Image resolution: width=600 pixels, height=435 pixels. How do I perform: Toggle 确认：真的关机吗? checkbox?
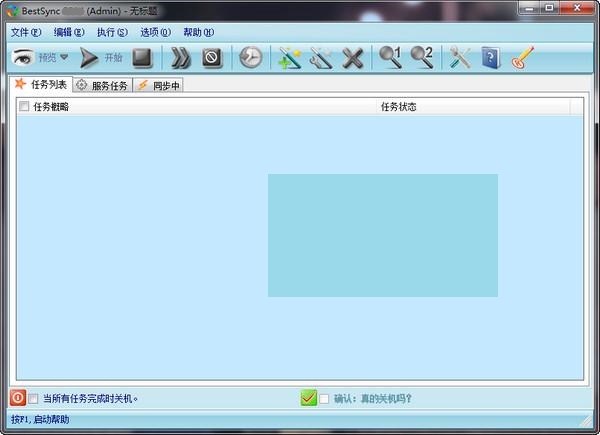[324, 399]
